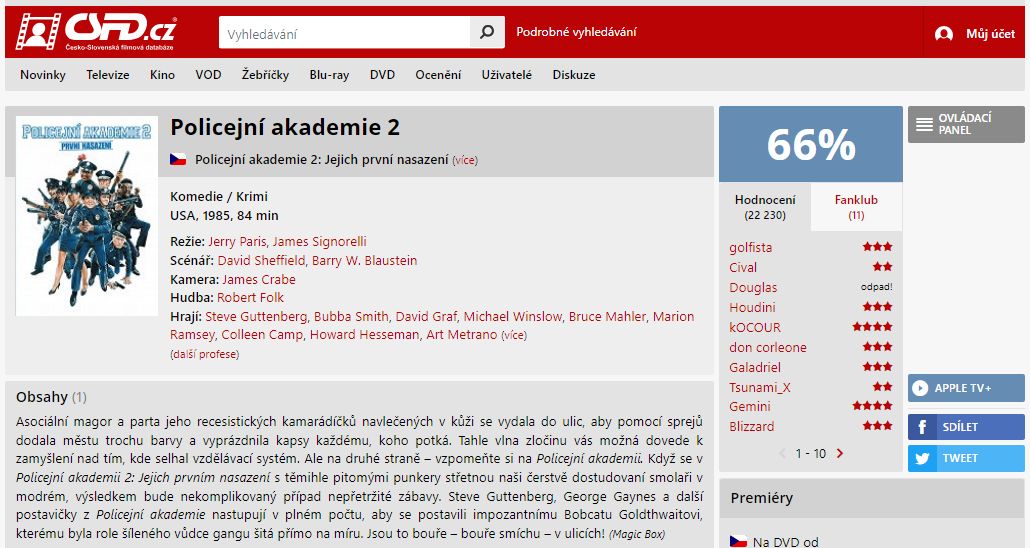This screenshot has width=1030, height=548.
Task: Open actor Art Metrano
Action: coord(462,335)
